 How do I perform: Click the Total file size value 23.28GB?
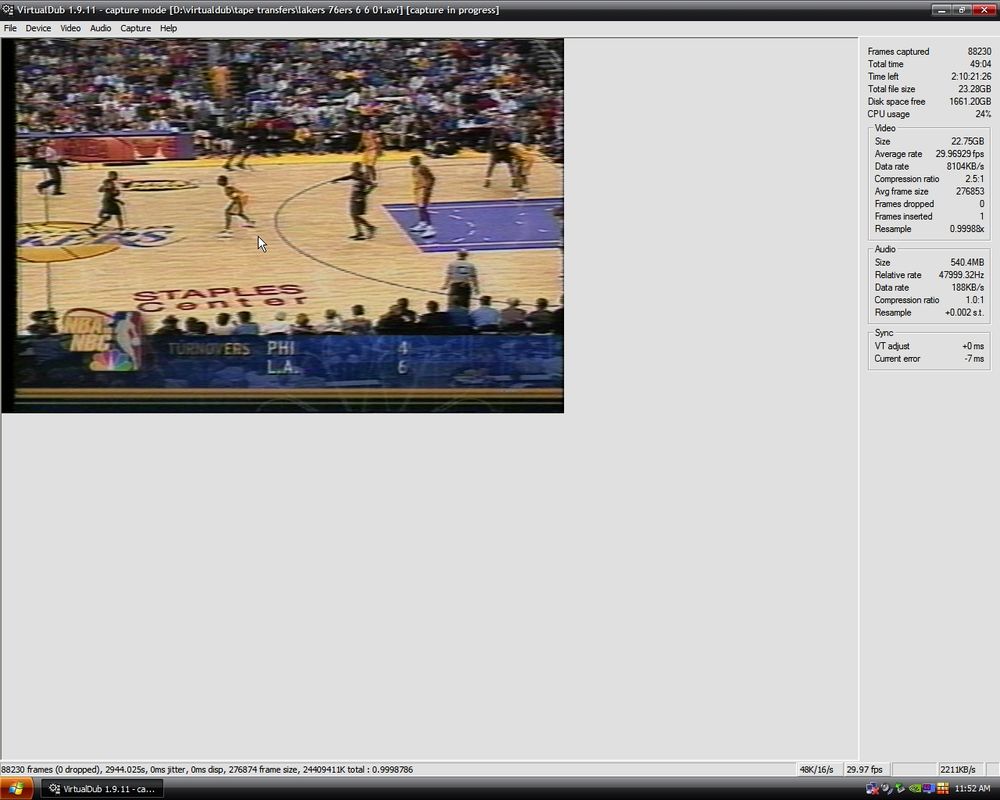tap(974, 89)
